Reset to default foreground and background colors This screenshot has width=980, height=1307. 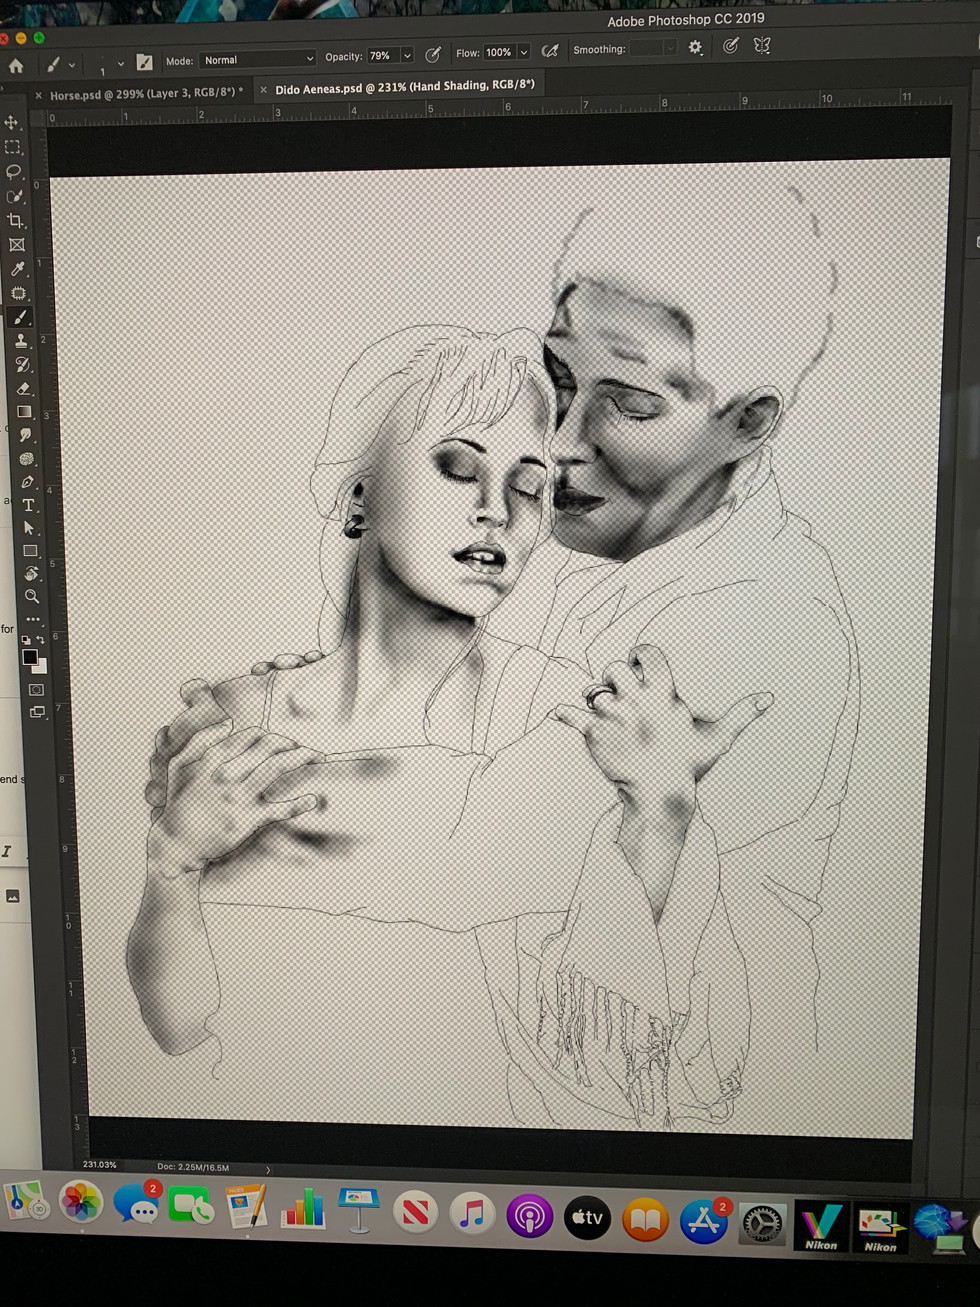(x=25, y=639)
